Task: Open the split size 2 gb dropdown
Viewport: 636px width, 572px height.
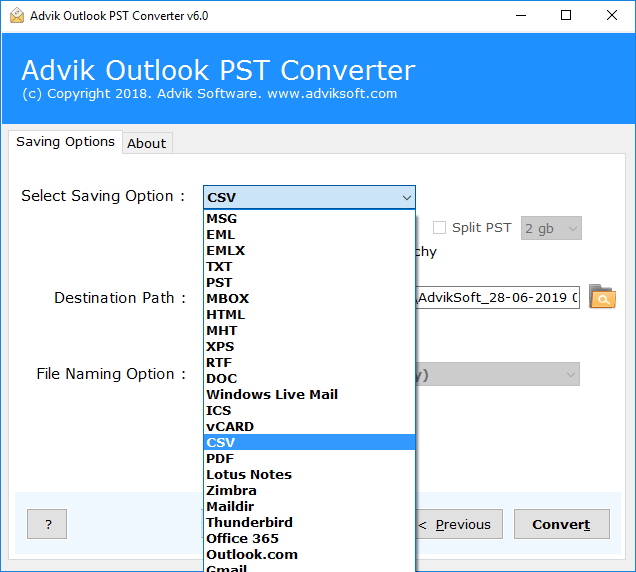Action: tap(551, 228)
